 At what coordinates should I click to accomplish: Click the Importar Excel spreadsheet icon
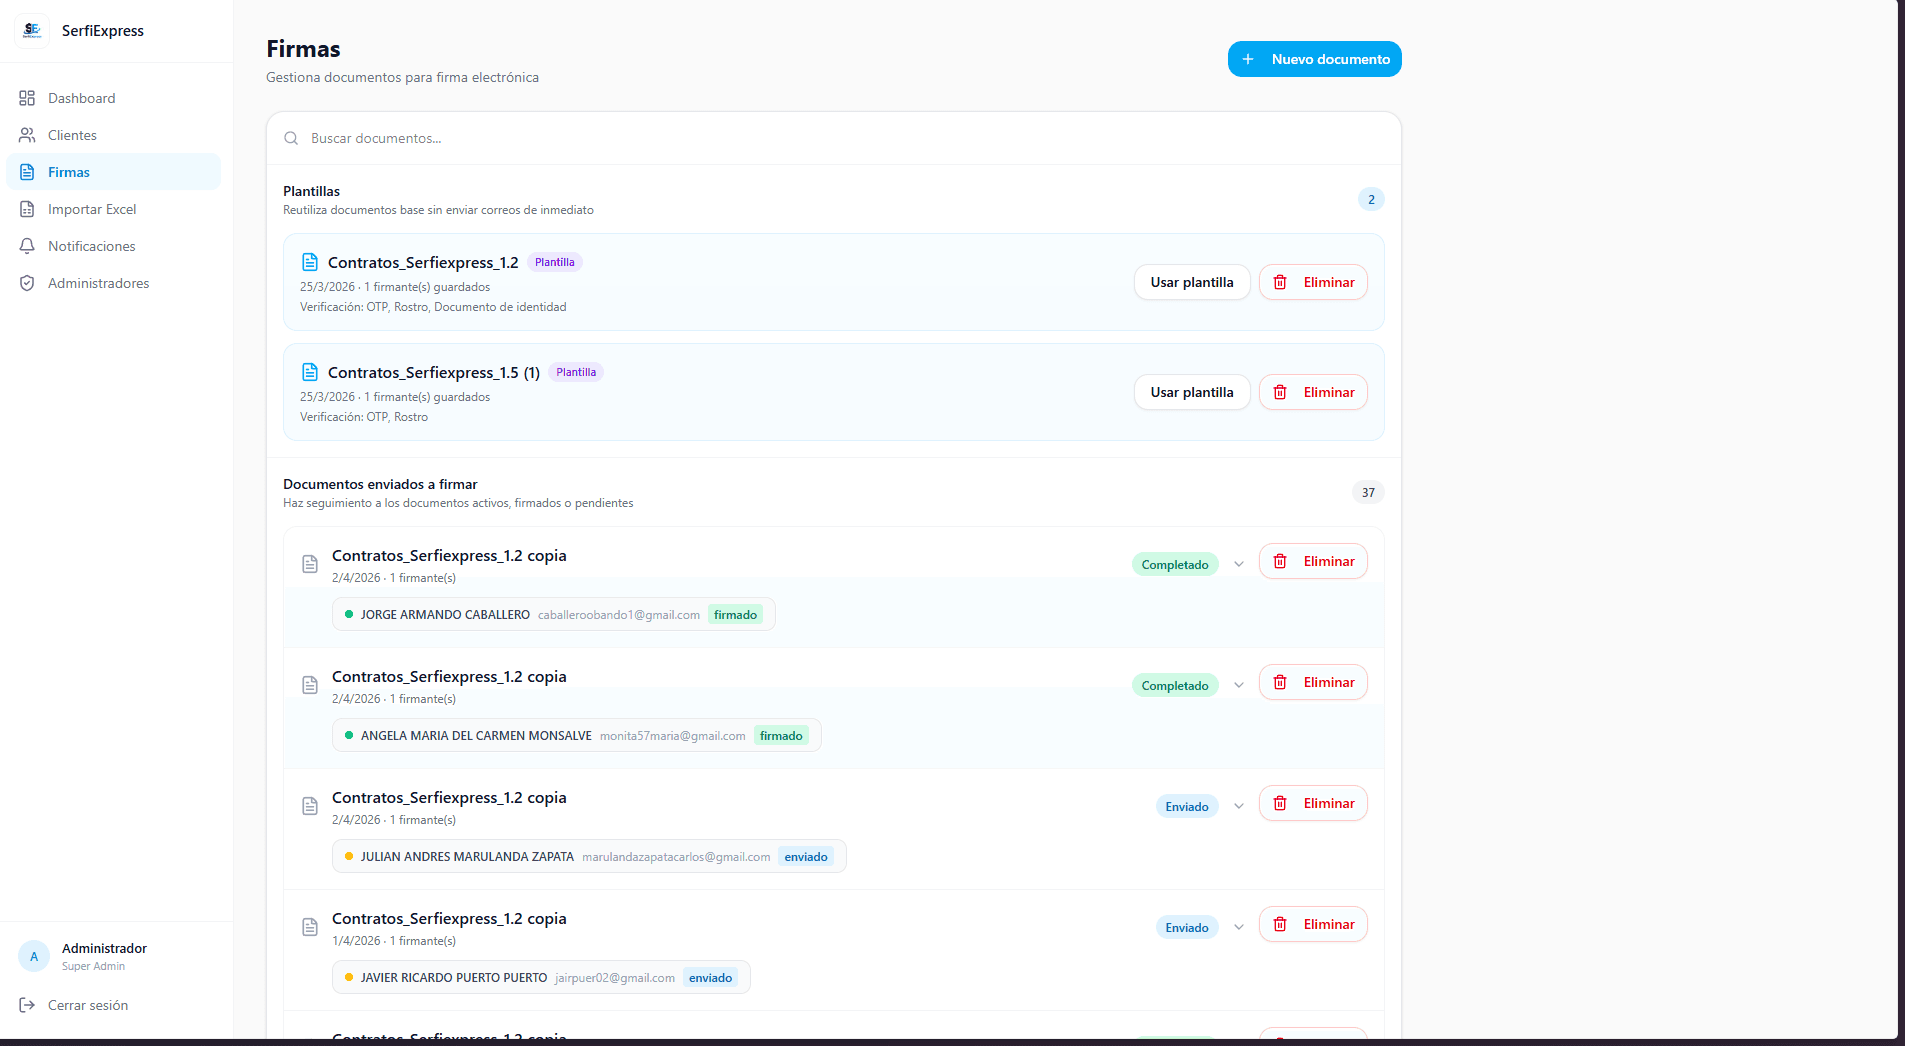tap(27, 209)
